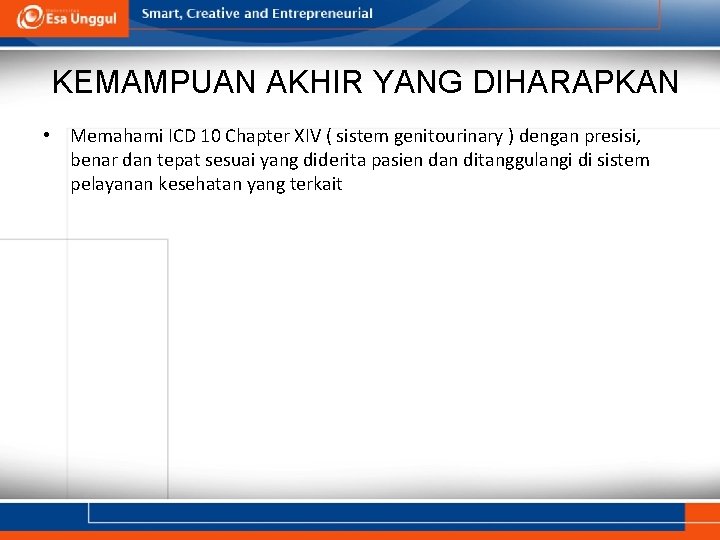Click the line starting 'benar dan tepat sesuai'
Screen dimensions: 720x540
360,160
